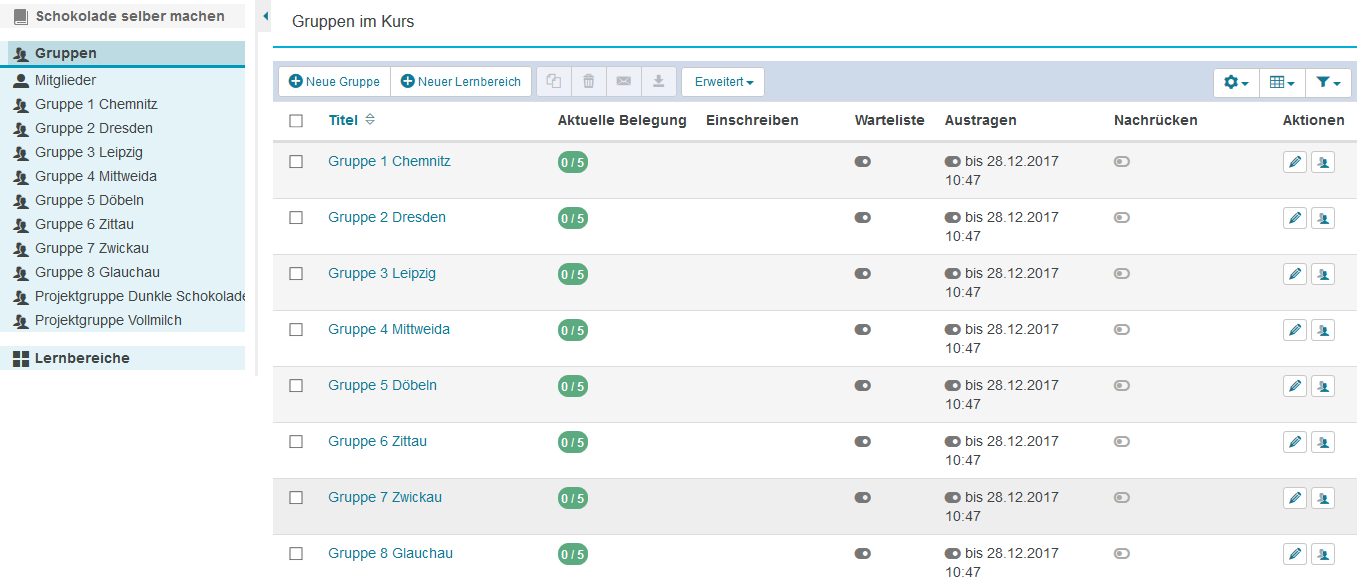The image size is (1368, 588).
Task: Open Lernbereiche in the left sidebar
Action: (x=82, y=358)
